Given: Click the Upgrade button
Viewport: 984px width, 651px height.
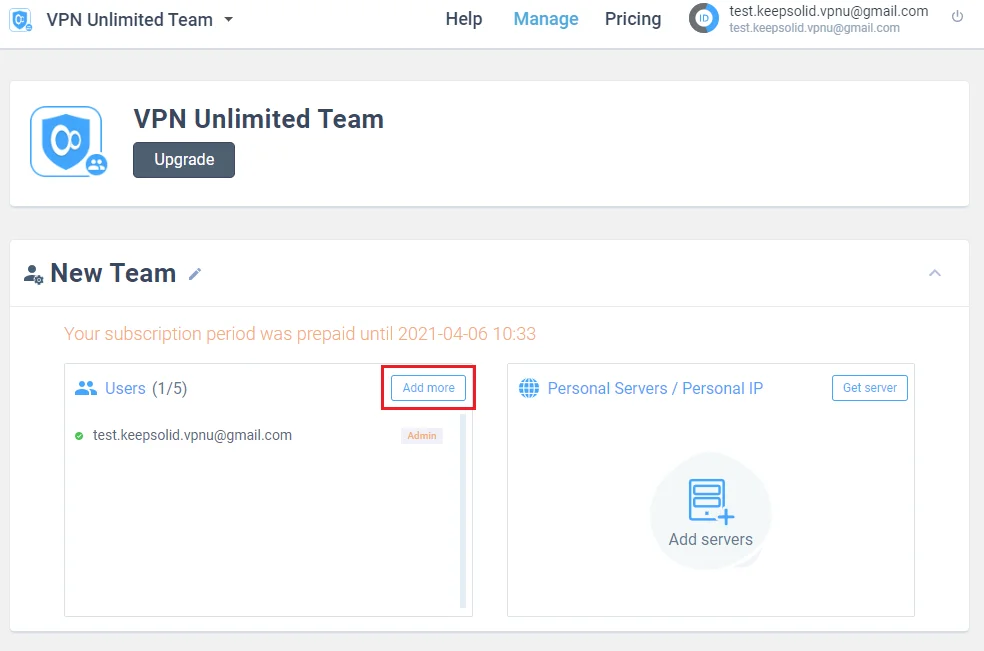Looking at the screenshot, I should [x=184, y=159].
